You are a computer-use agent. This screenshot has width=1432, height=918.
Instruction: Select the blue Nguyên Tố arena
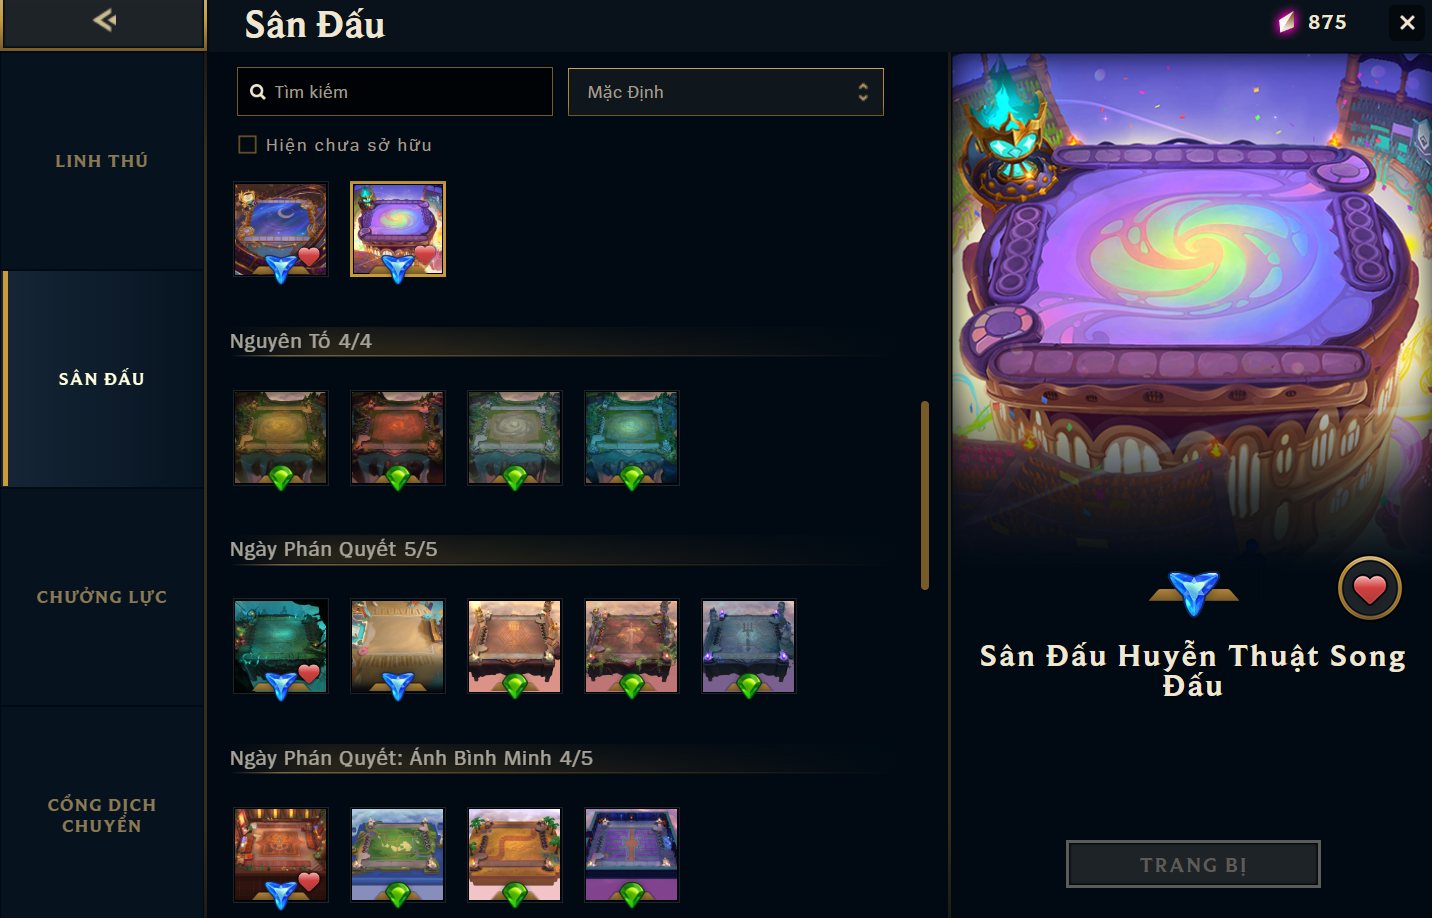tap(632, 438)
